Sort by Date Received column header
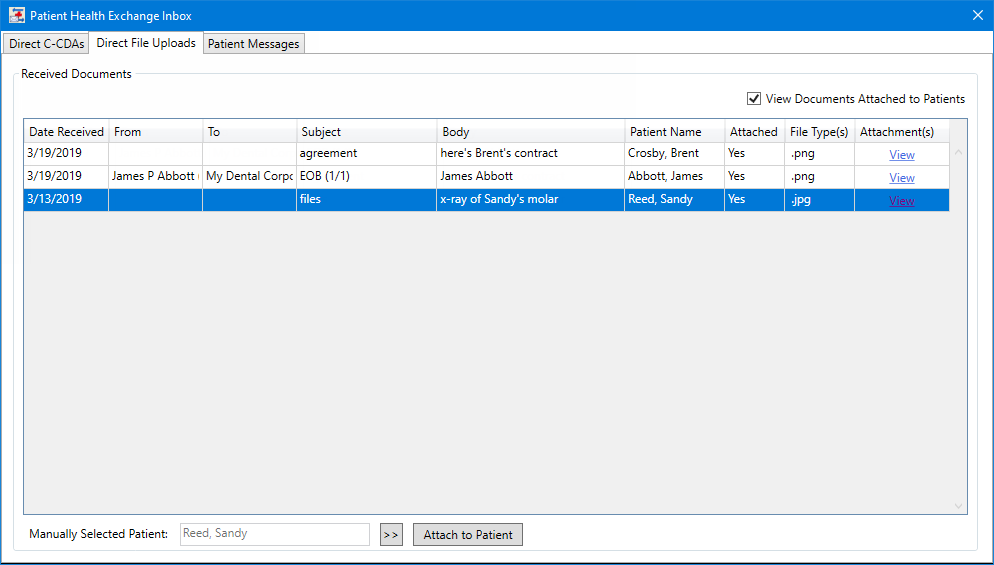The height and width of the screenshot is (565, 994). pyautogui.click(x=66, y=132)
